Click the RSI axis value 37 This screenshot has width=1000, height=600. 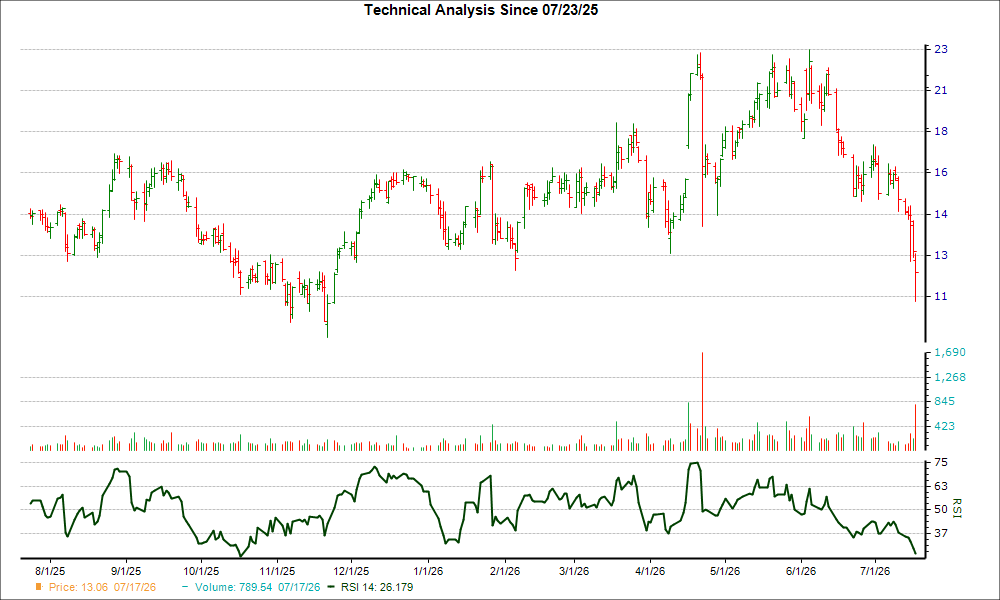pos(941,533)
